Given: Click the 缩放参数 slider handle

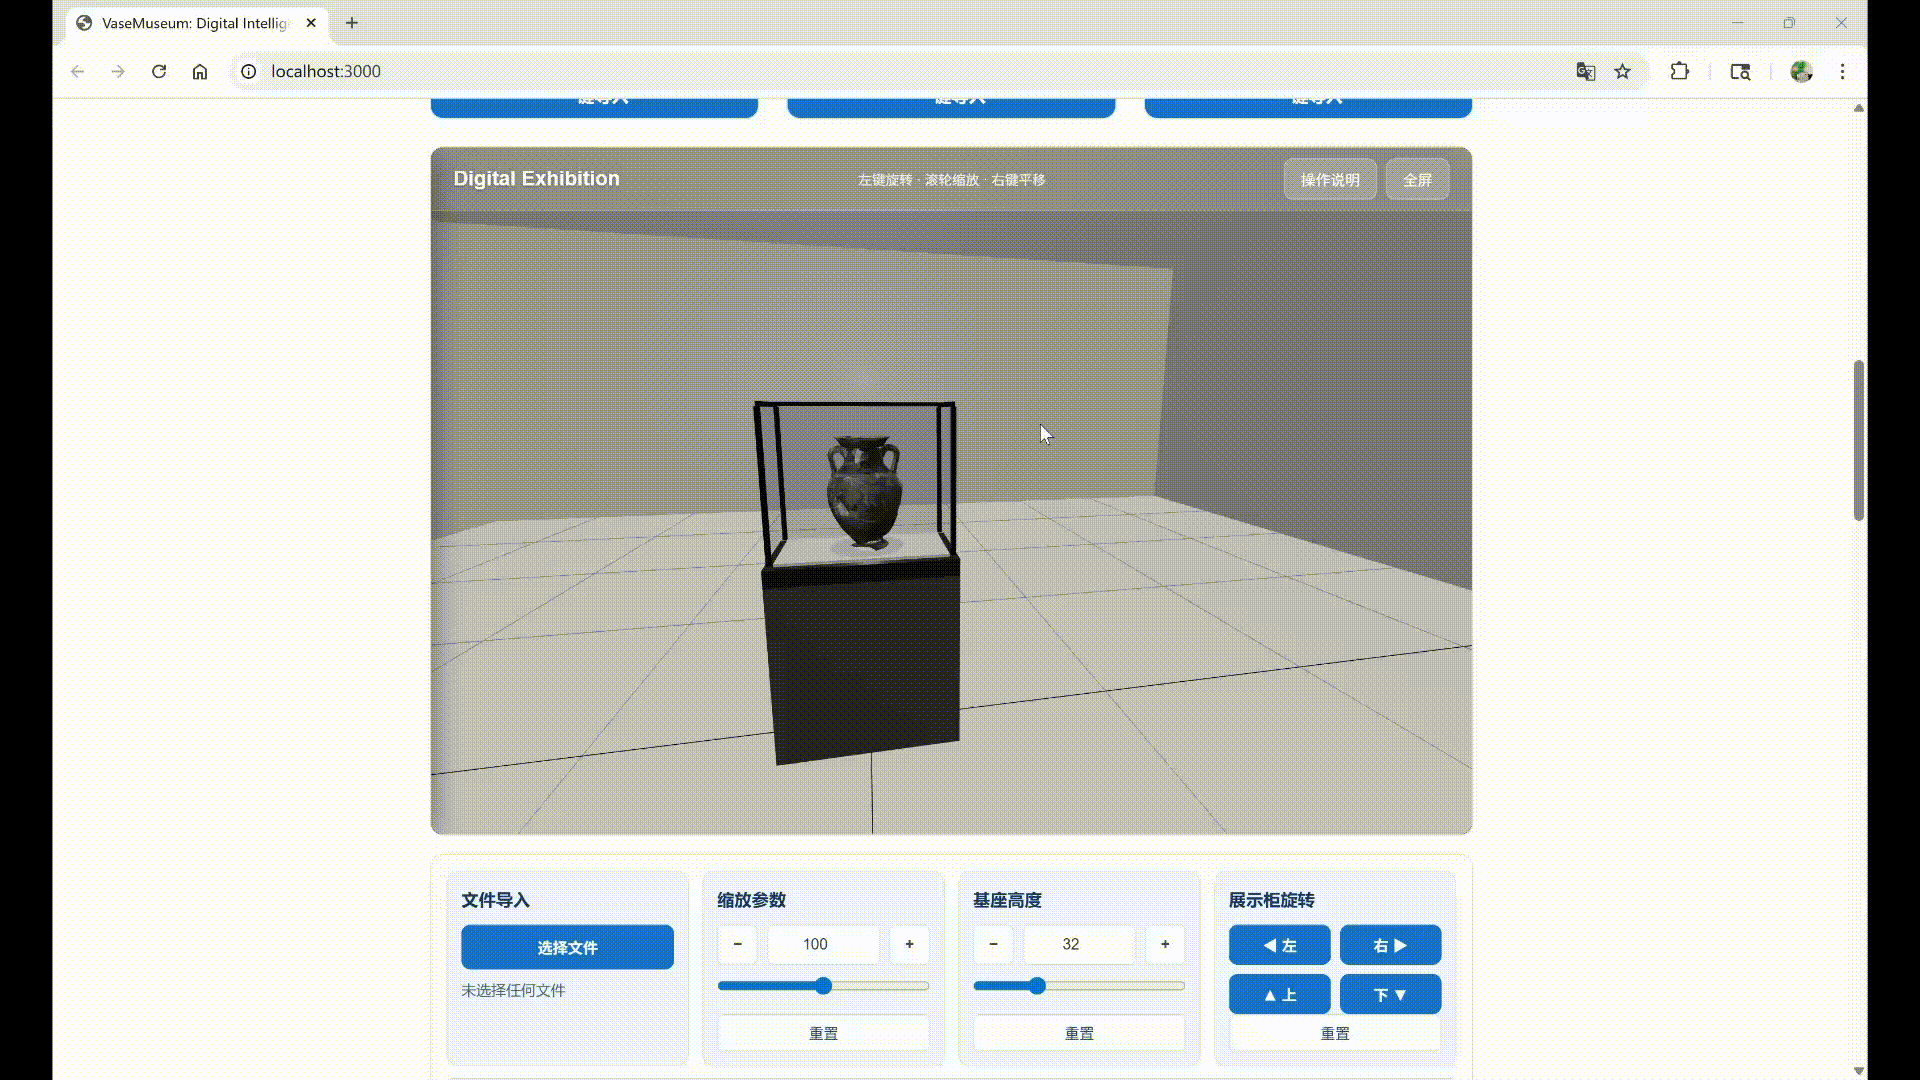Looking at the screenshot, I should click(824, 986).
